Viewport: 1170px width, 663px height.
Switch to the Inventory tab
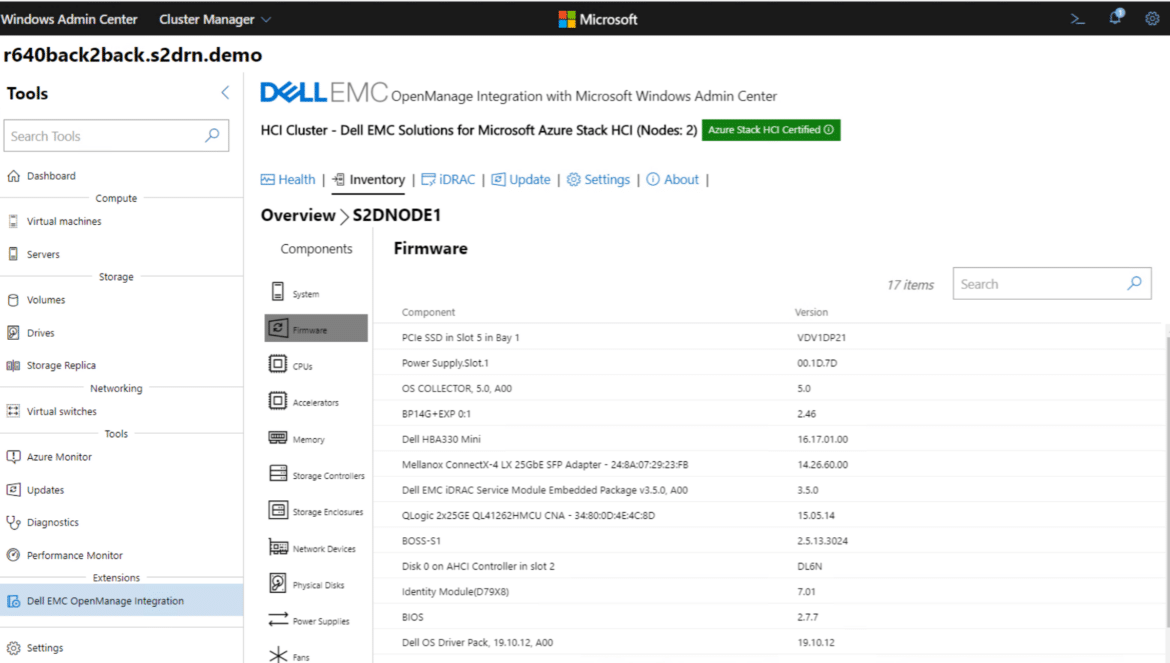pos(369,180)
